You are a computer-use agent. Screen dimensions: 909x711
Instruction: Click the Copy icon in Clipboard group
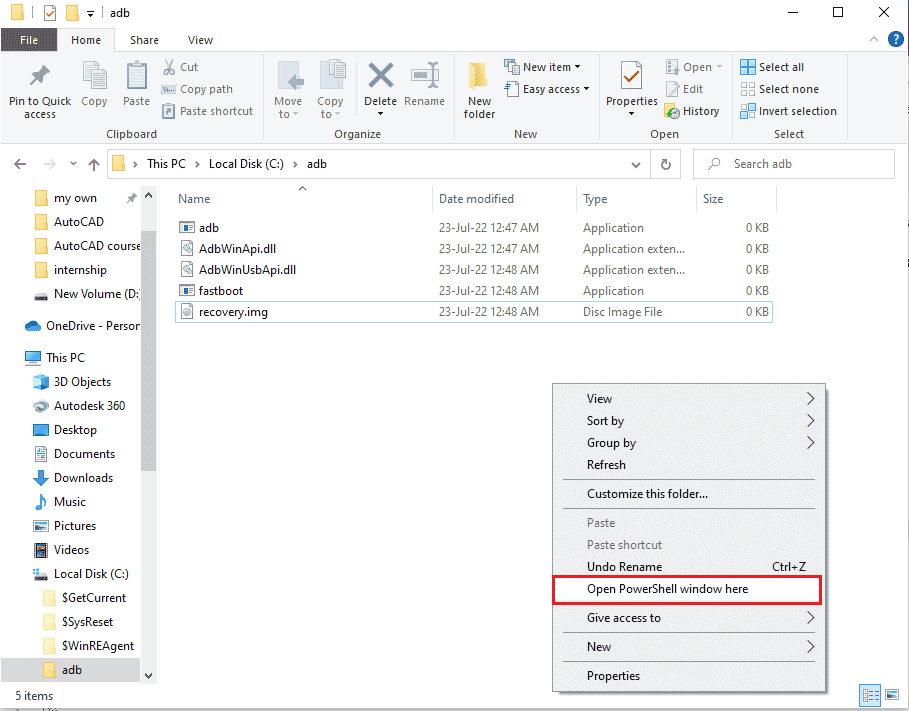tap(94, 77)
